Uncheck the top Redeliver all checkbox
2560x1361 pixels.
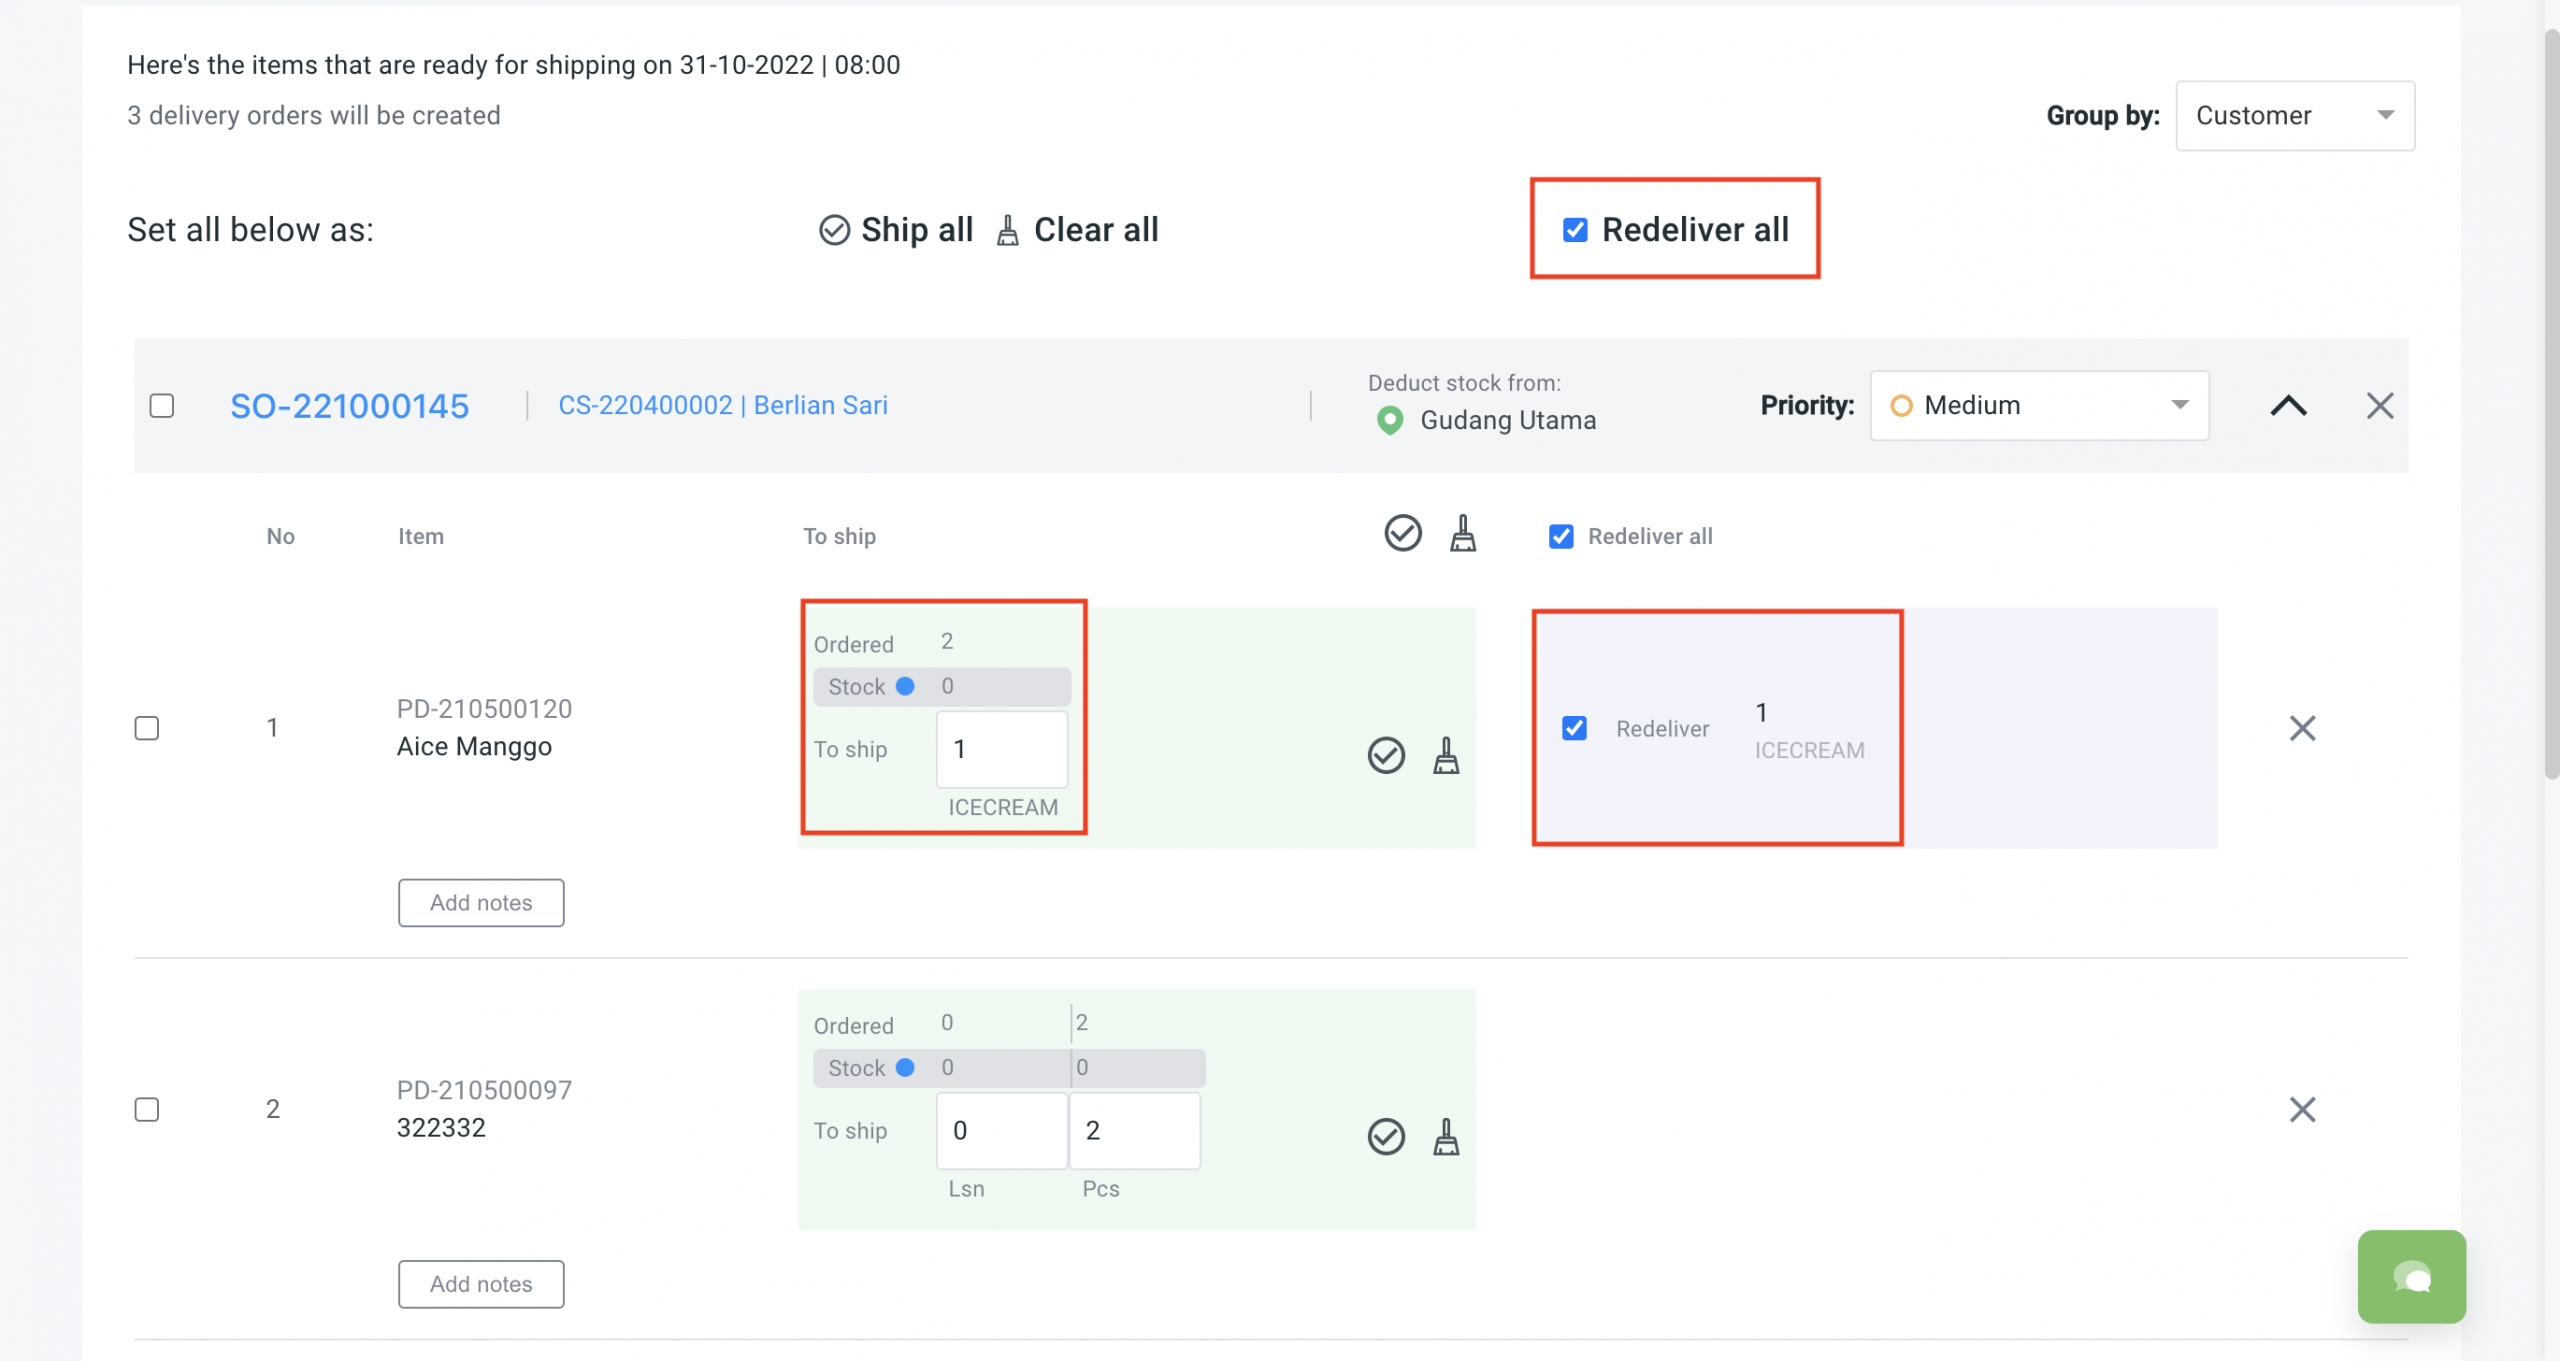pos(1575,230)
